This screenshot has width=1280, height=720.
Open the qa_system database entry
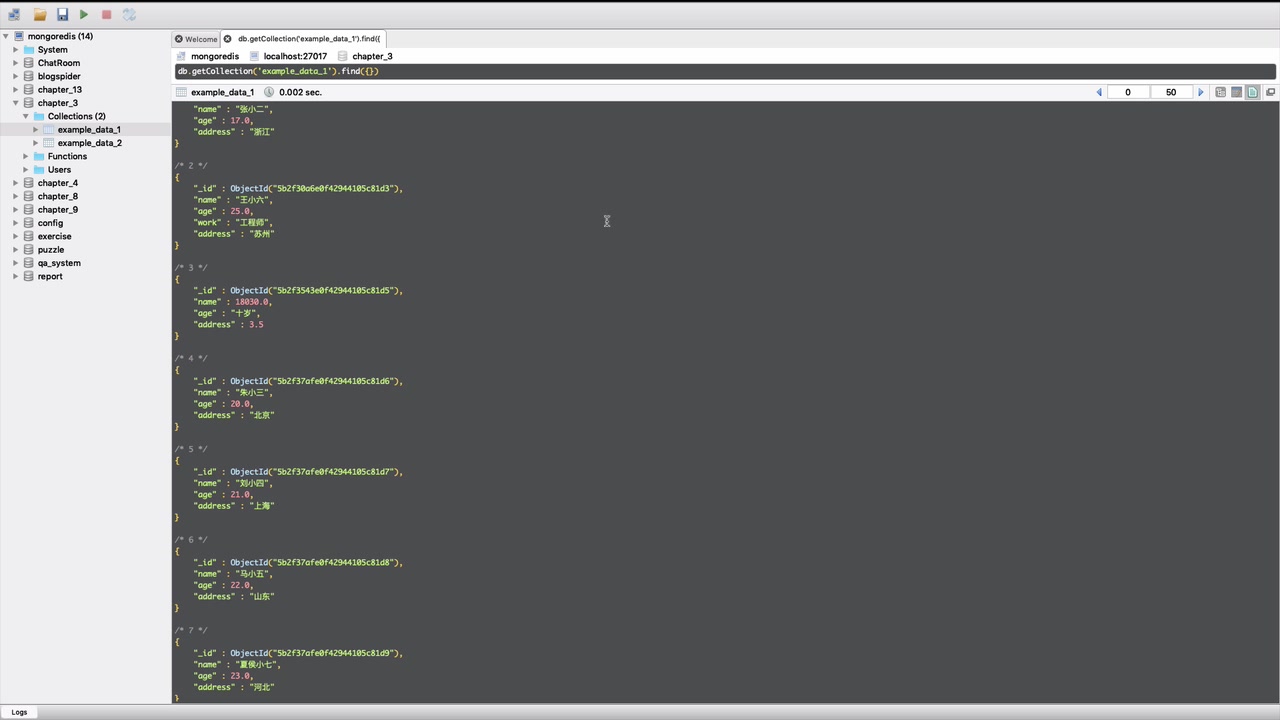[x=59, y=262]
